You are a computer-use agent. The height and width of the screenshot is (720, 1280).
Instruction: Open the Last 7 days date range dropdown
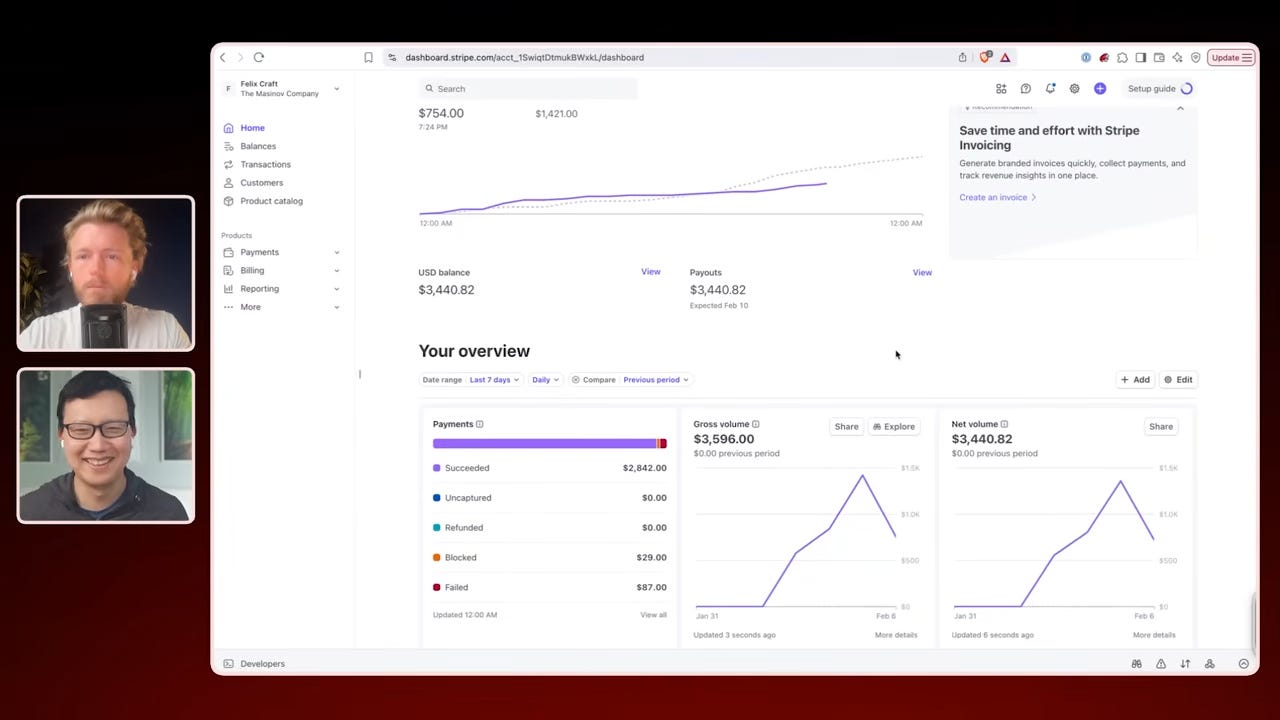coord(493,379)
